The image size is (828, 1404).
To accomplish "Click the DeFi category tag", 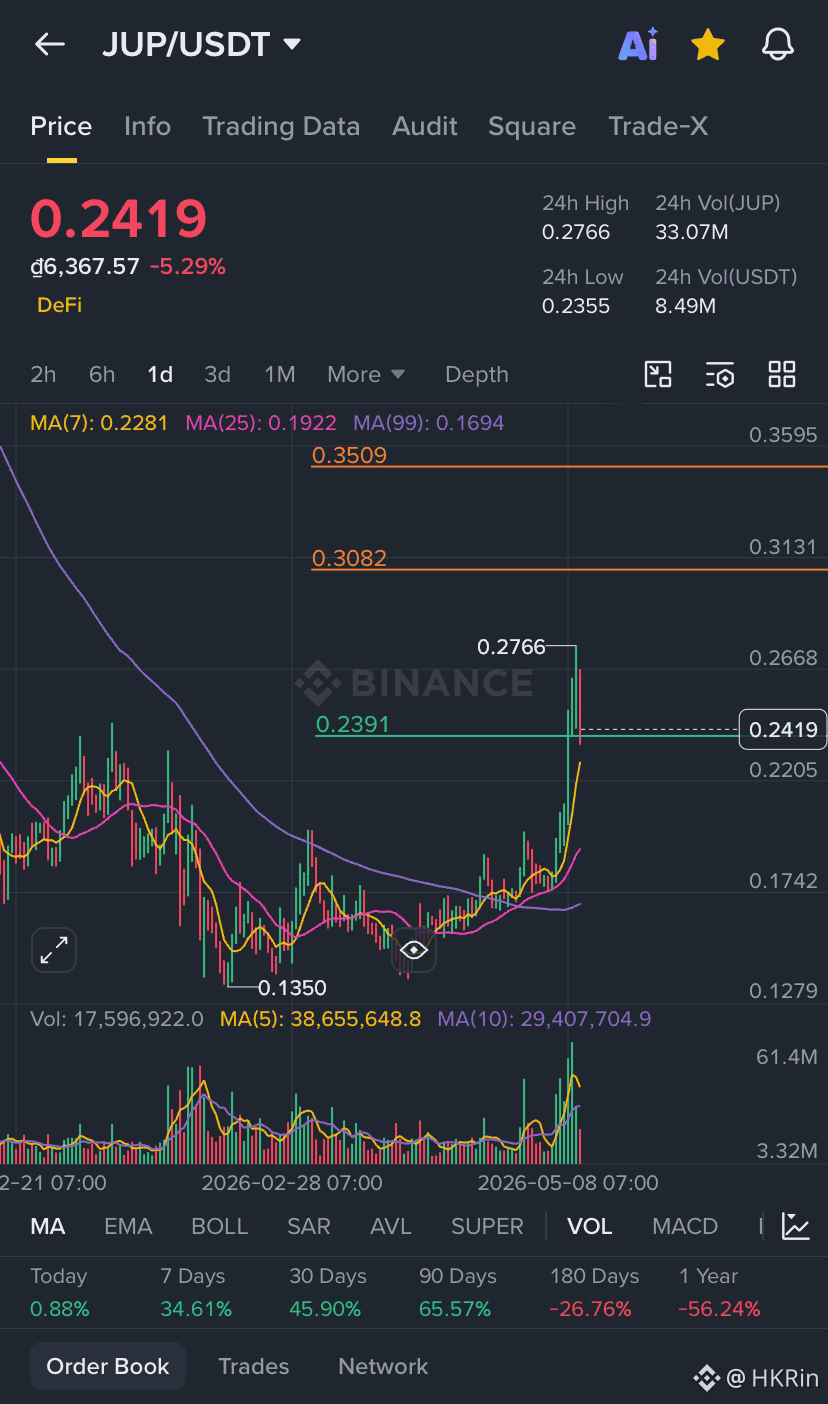I will [x=59, y=305].
